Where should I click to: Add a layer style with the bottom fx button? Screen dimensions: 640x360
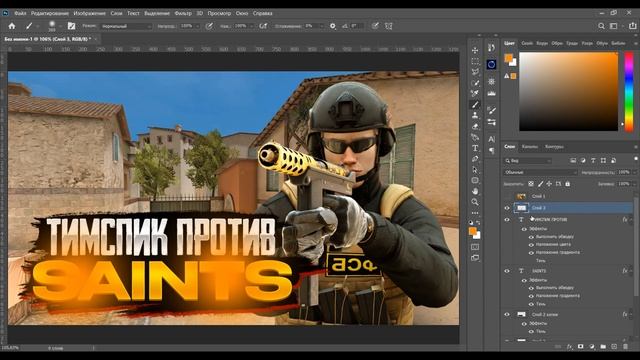pos(569,347)
